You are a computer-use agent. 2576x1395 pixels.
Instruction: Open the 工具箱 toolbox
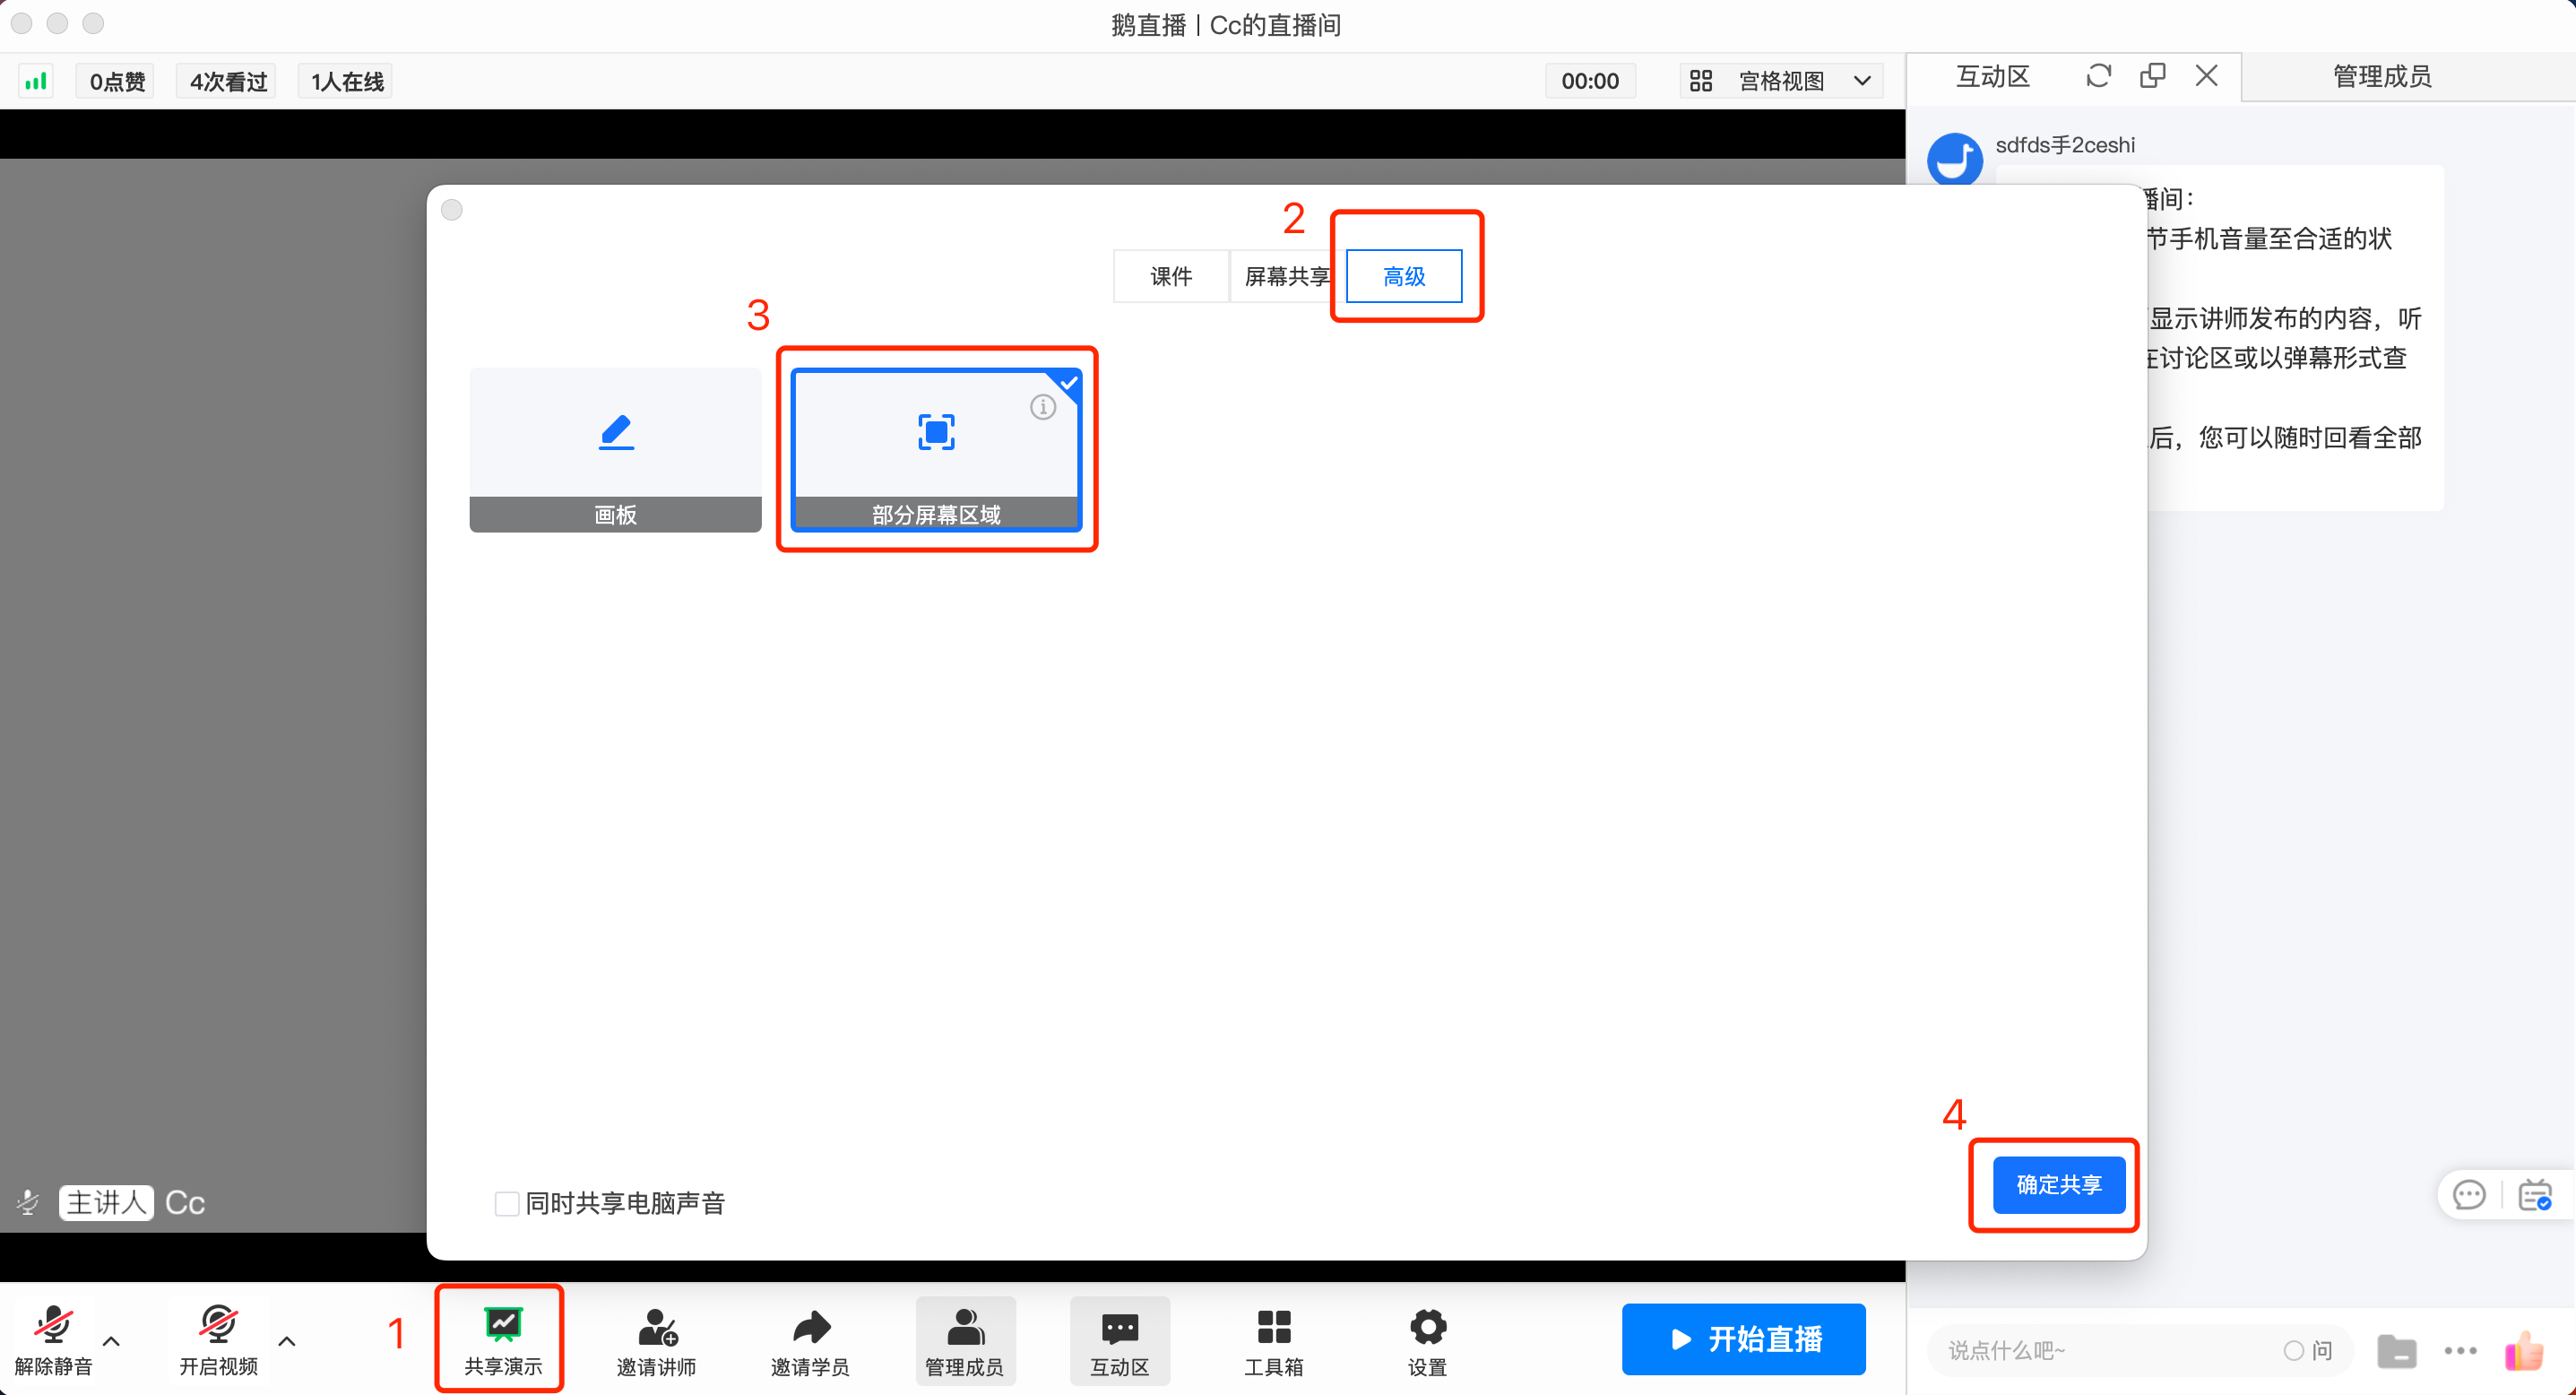(1273, 1340)
